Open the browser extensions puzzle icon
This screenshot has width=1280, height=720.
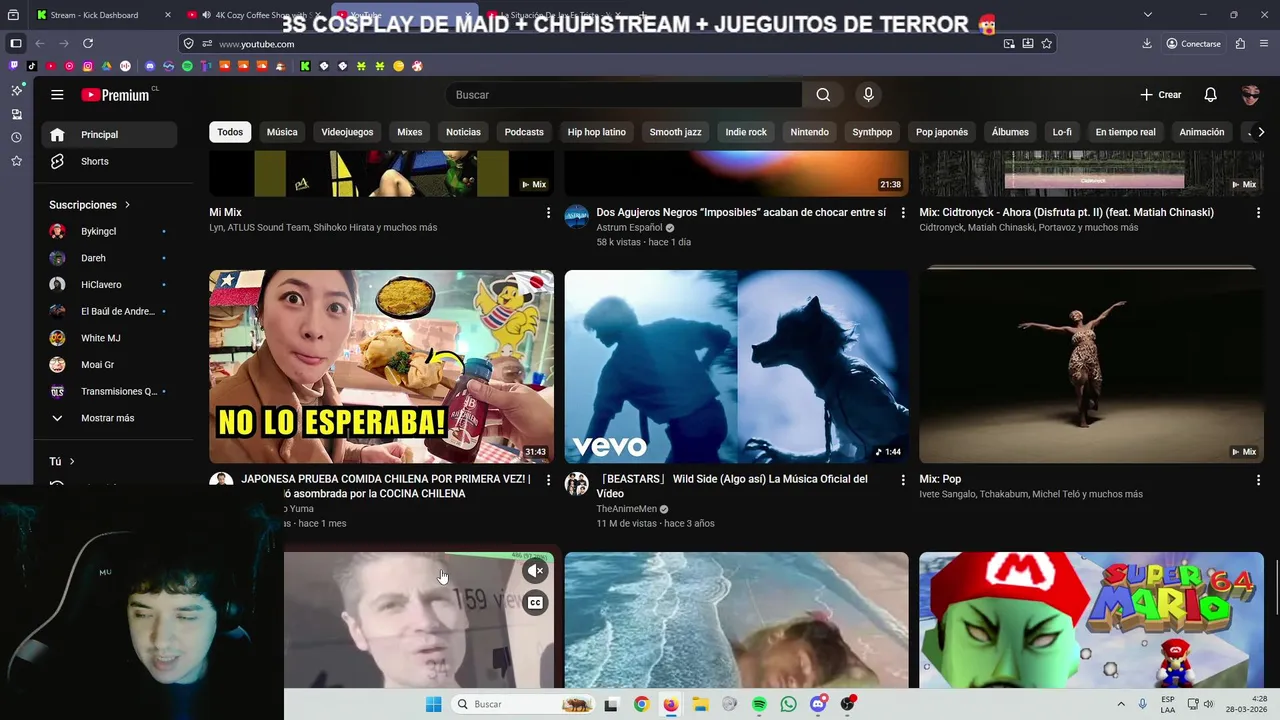tap(1240, 44)
